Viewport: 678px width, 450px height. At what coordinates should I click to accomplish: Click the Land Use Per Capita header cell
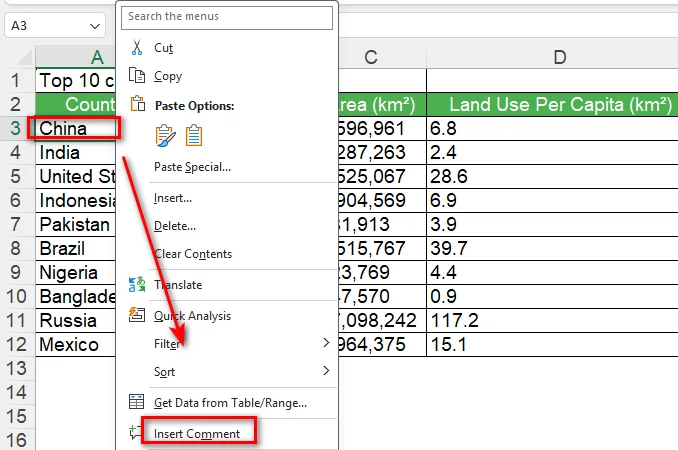(552, 104)
